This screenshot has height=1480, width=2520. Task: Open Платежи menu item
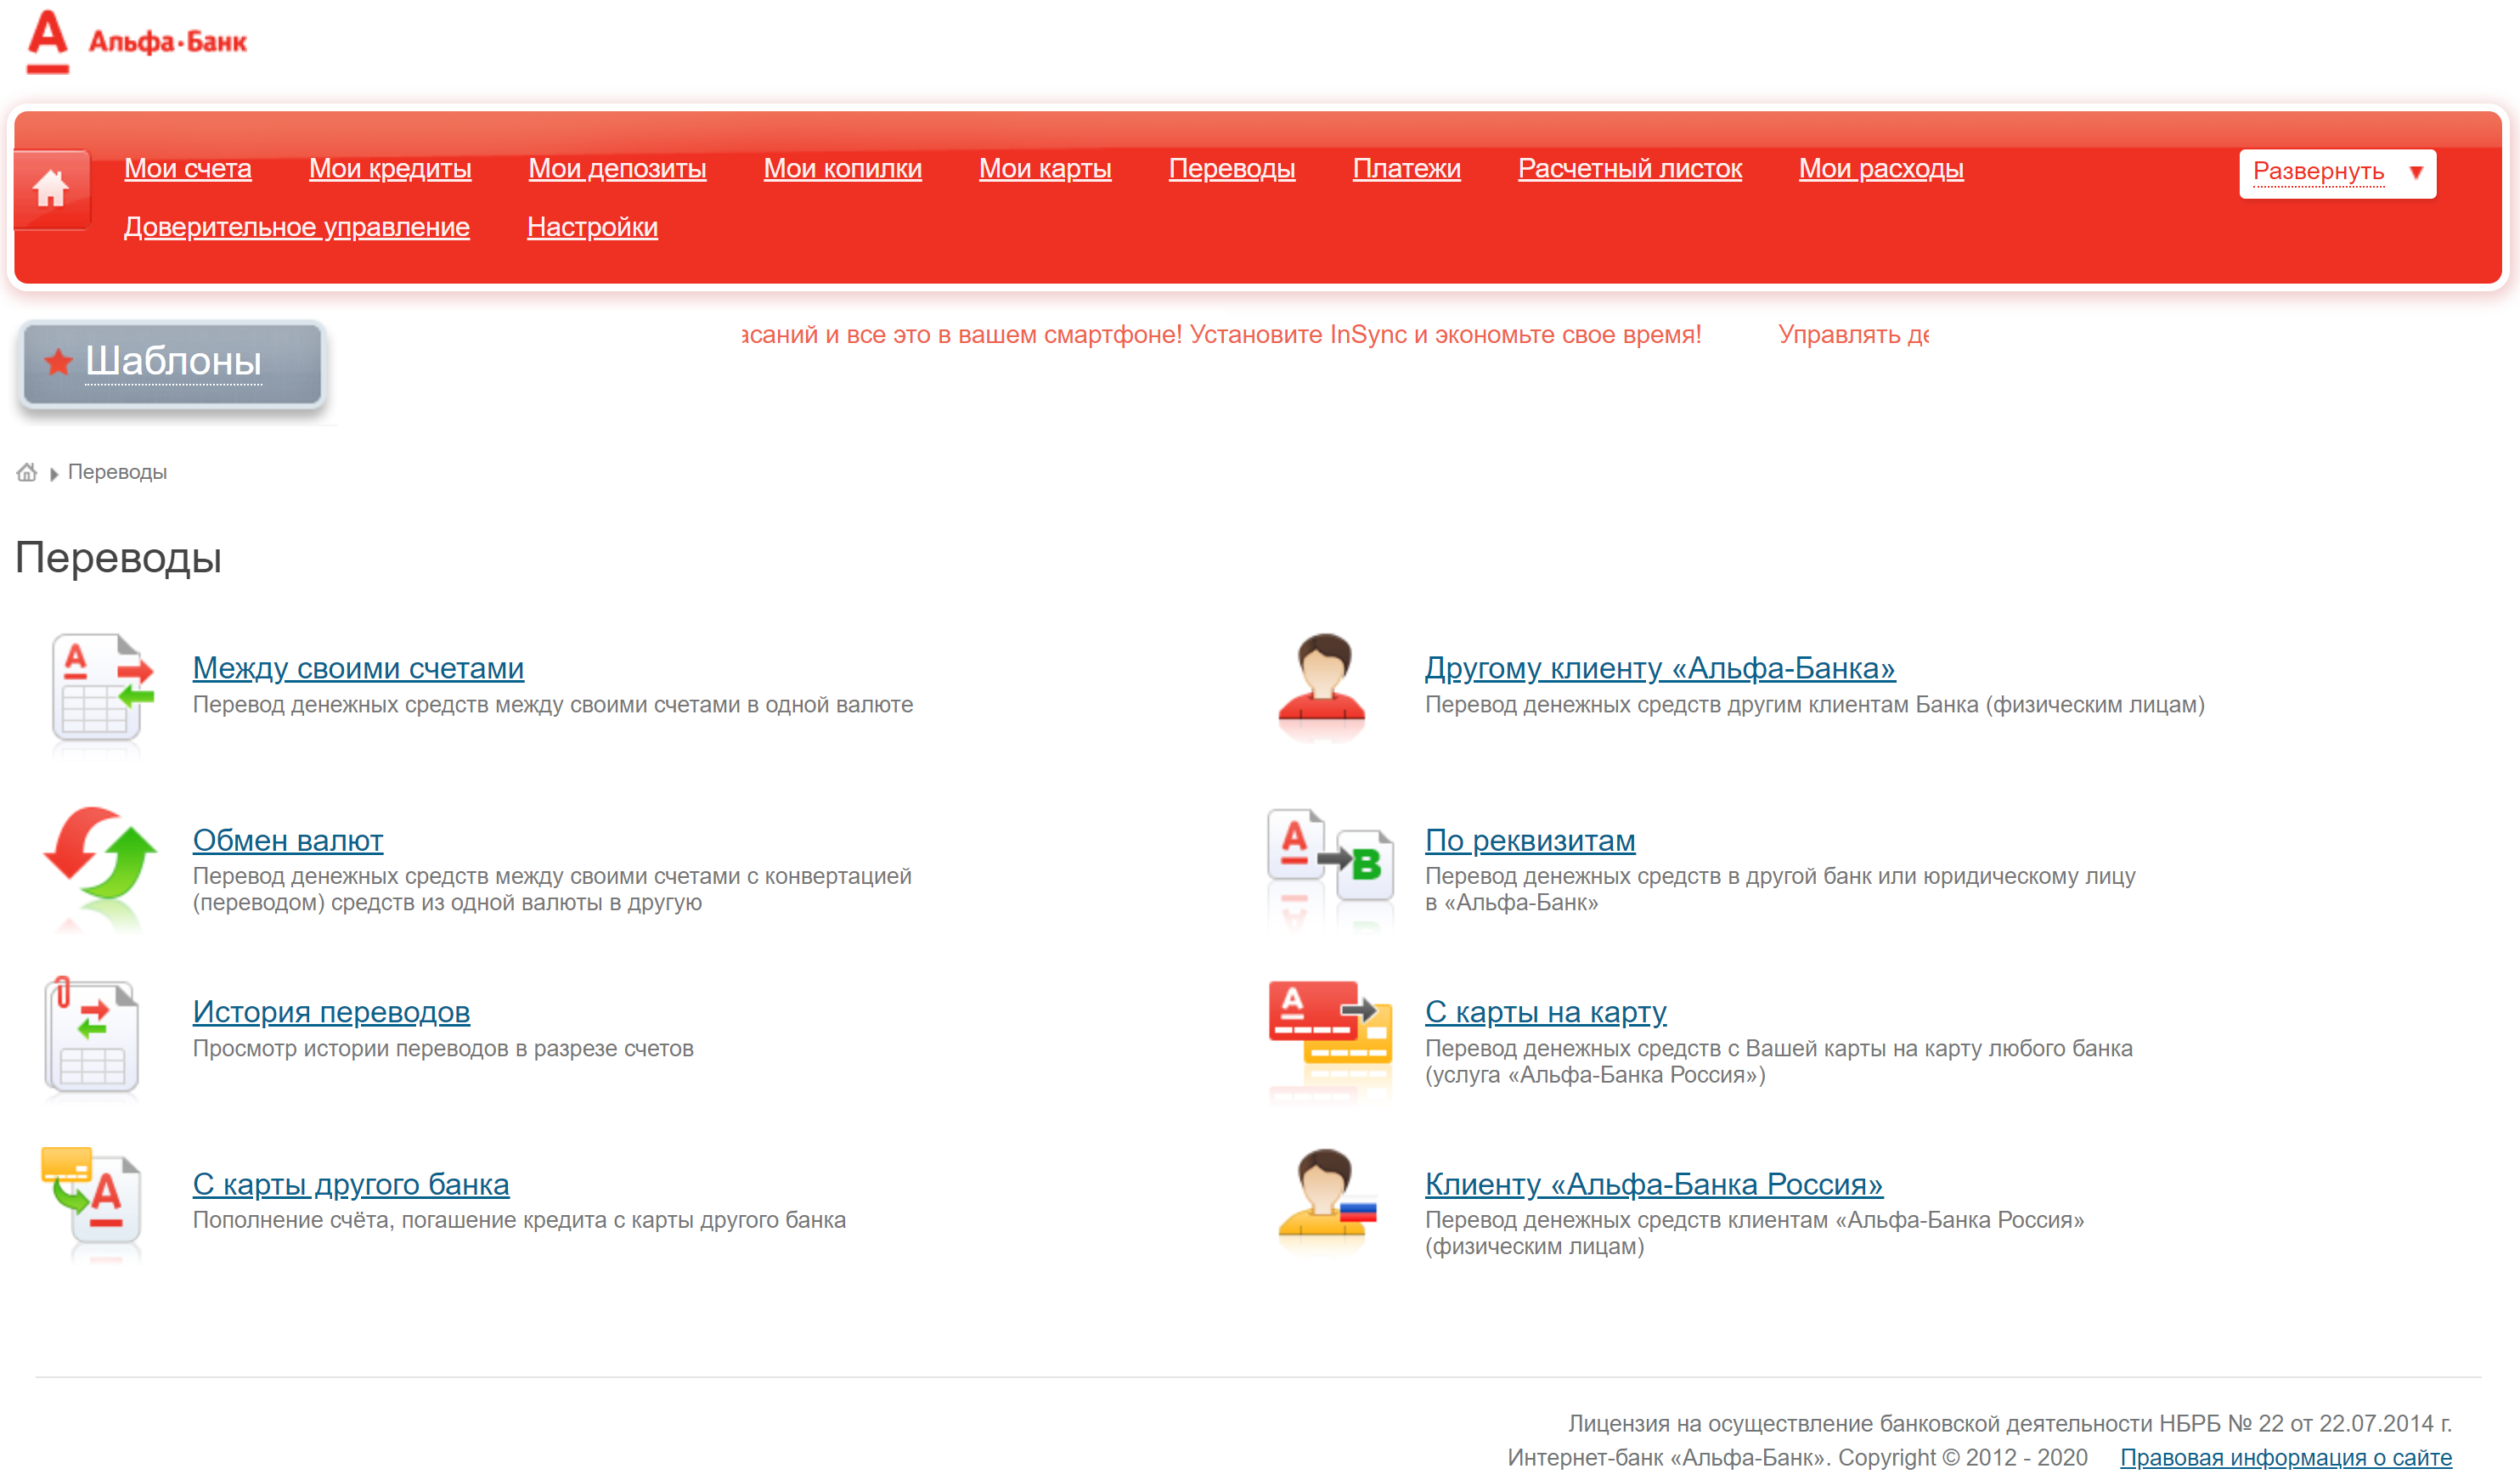(x=1407, y=169)
